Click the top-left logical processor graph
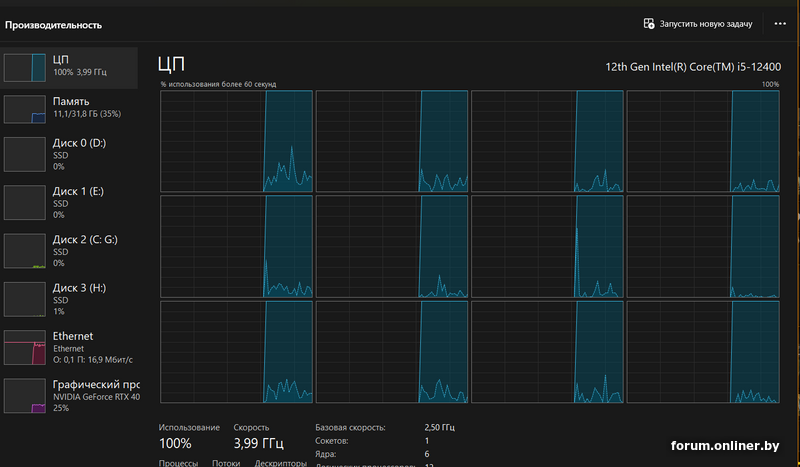This screenshot has height=467, width=800. pyautogui.click(x=236, y=141)
